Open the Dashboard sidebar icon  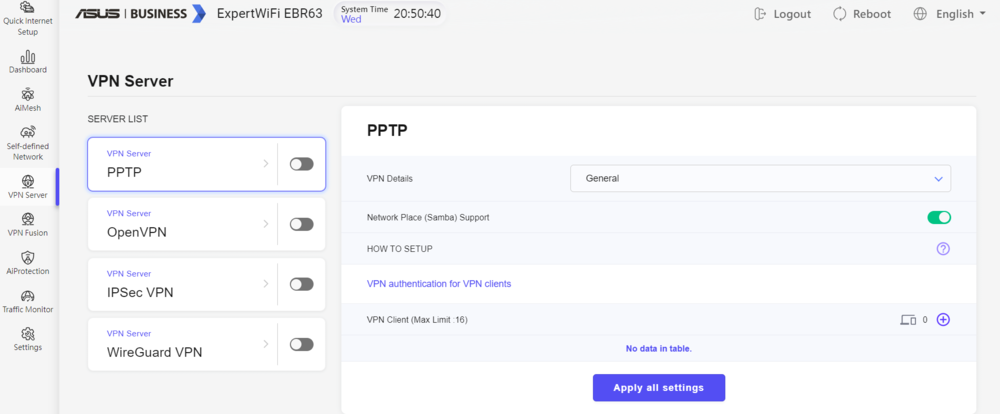28,57
